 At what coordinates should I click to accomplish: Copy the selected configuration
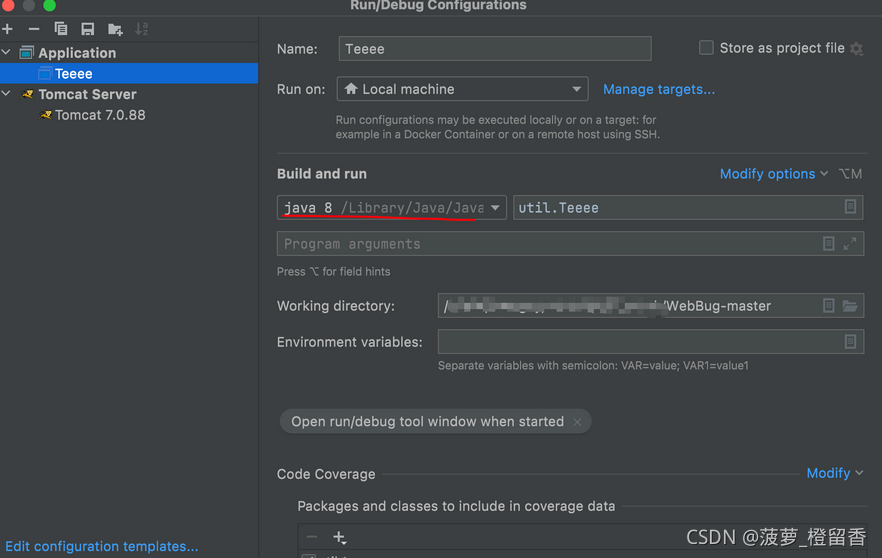pyautogui.click(x=61, y=29)
